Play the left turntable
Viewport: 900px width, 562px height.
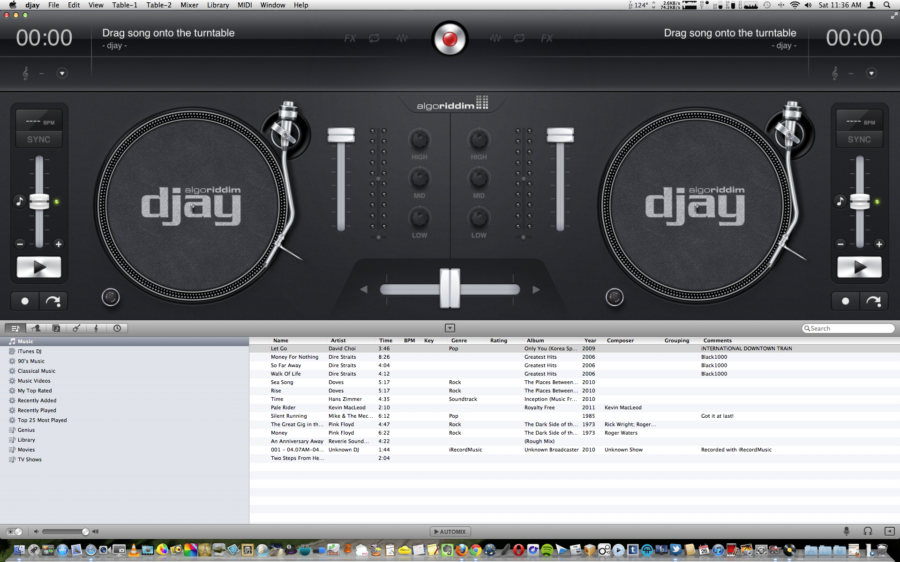[39, 268]
